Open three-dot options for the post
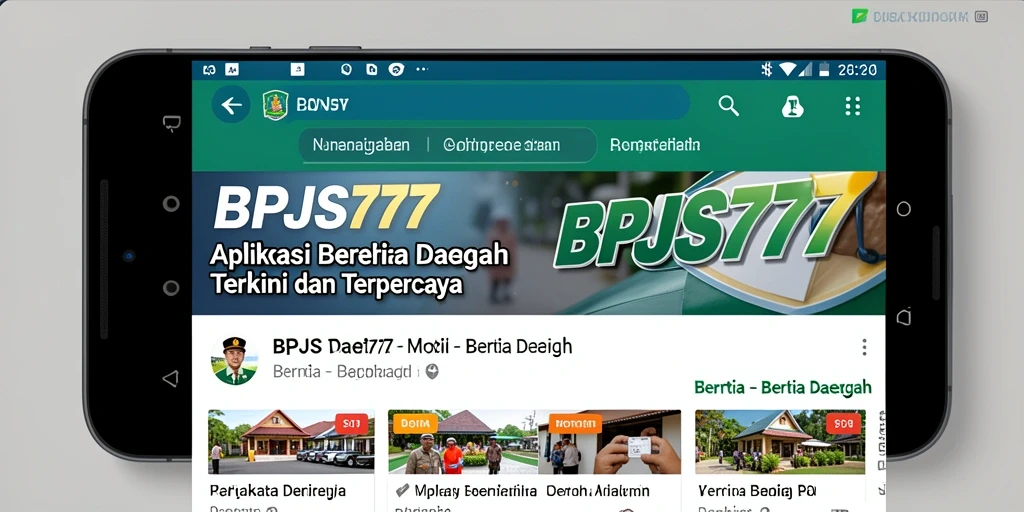Viewport: 1024px width, 512px height. tap(864, 347)
